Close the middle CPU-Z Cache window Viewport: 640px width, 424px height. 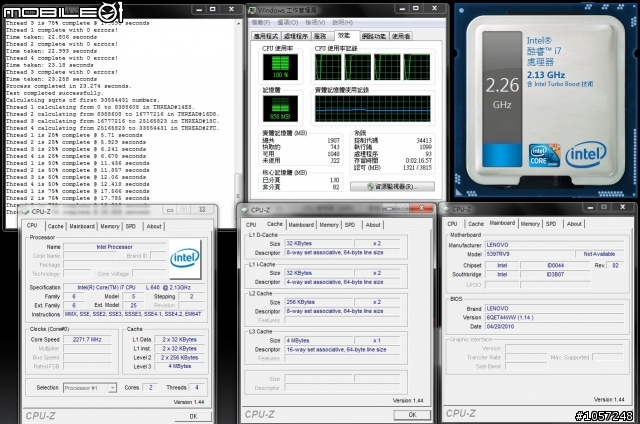point(421,208)
